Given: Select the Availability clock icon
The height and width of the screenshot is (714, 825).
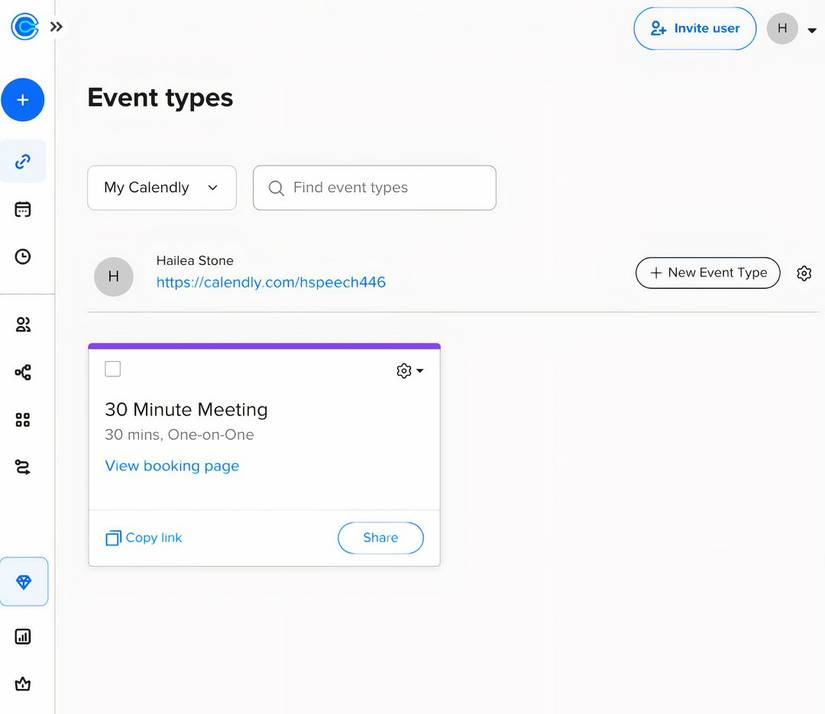Looking at the screenshot, I should pos(23,256).
